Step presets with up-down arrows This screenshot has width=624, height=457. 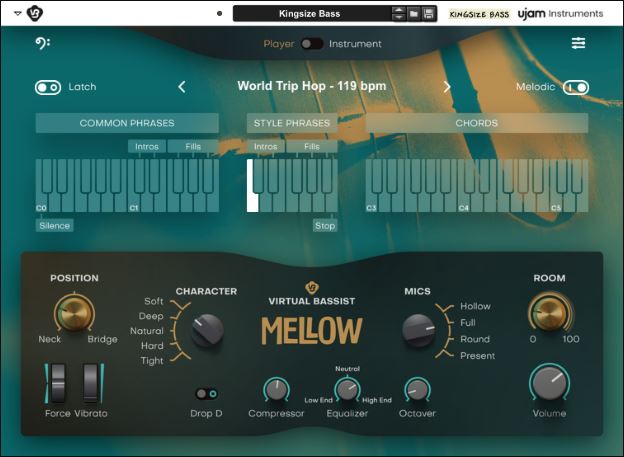coord(398,14)
